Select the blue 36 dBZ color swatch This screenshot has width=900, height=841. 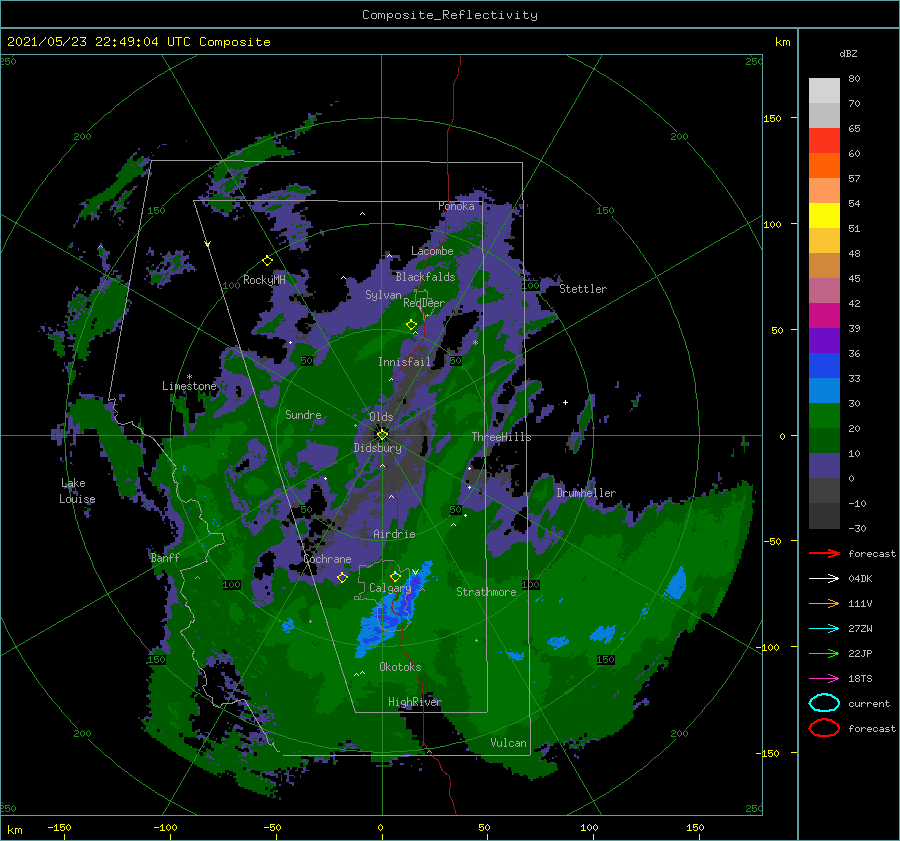824,365
